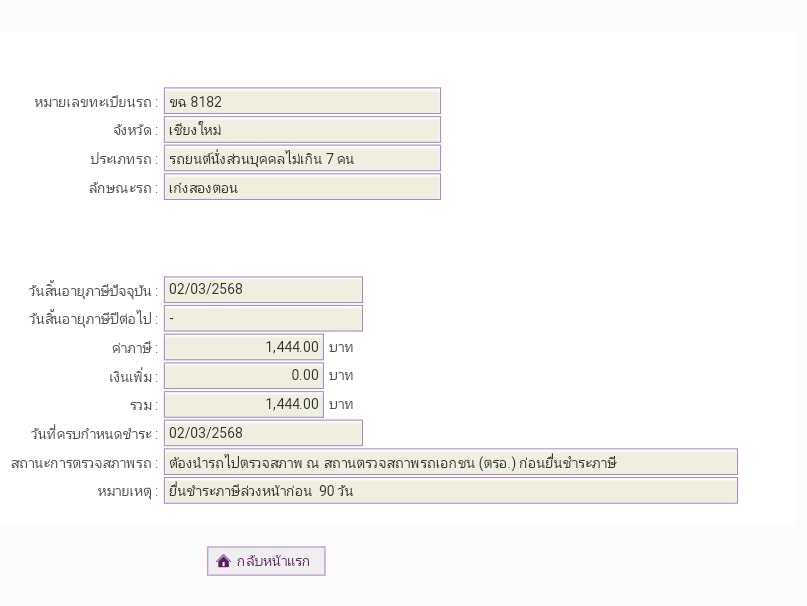This screenshot has width=807, height=606.
Task: Click the surcharge field showing 0.00
Action: [x=243, y=375]
